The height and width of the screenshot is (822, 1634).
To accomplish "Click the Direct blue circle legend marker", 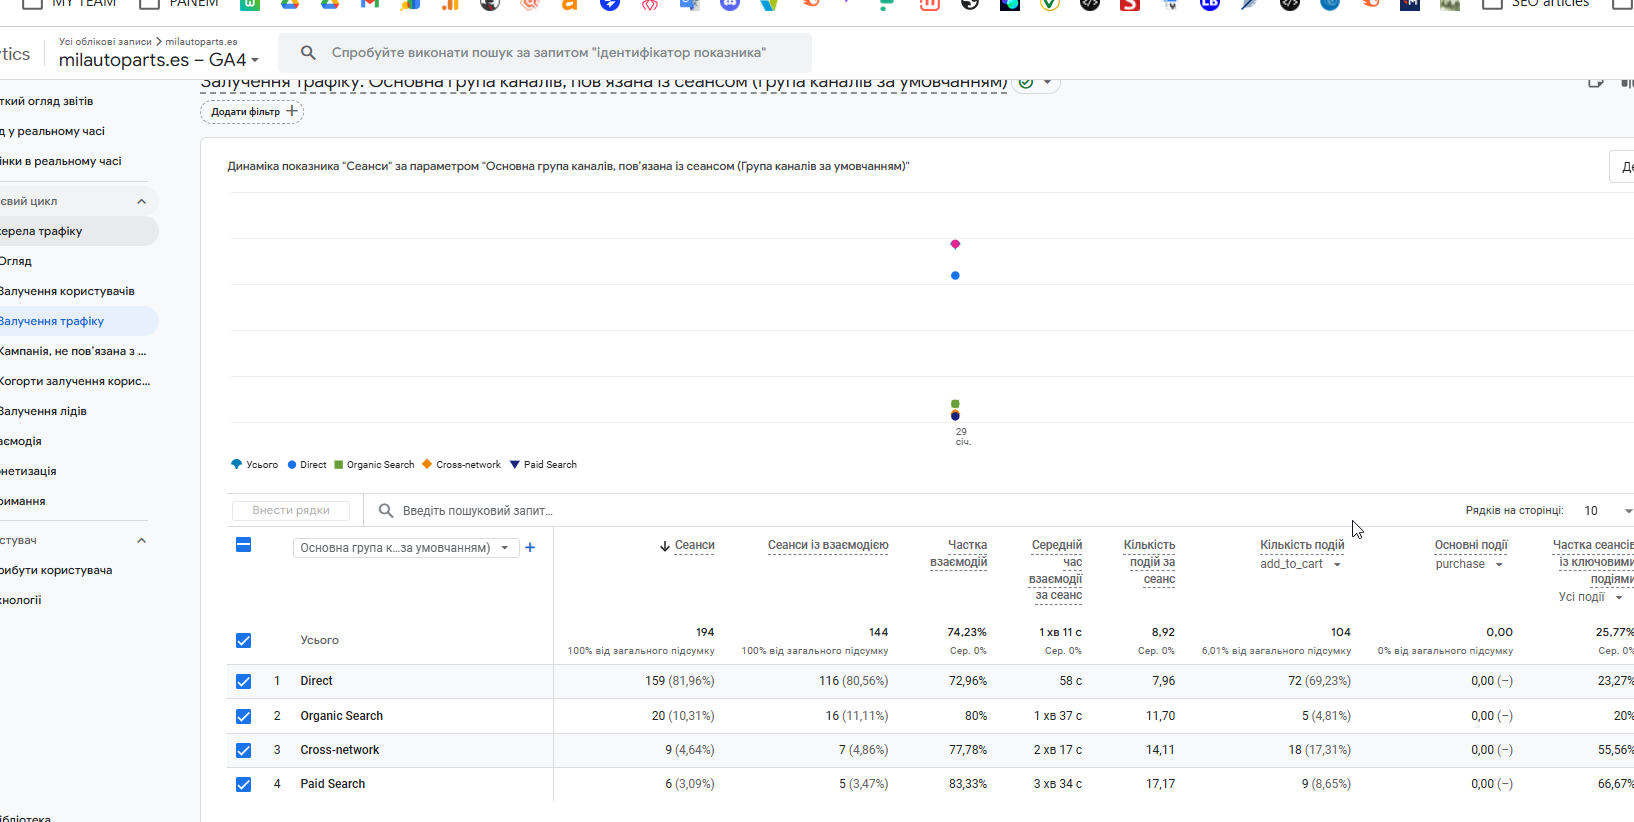I will pos(292,465).
